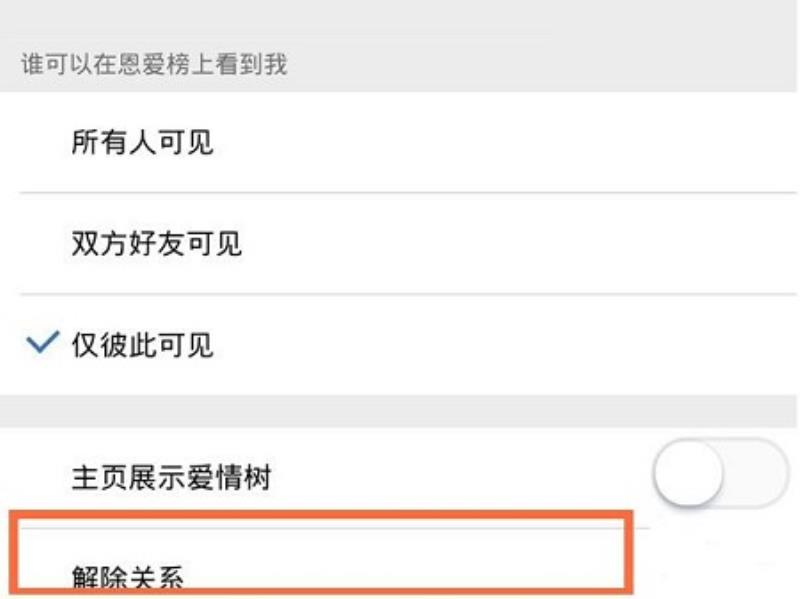The image size is (800, 599).
Task: Click the 仅彼此可见 label text
Action: (142, 345)
